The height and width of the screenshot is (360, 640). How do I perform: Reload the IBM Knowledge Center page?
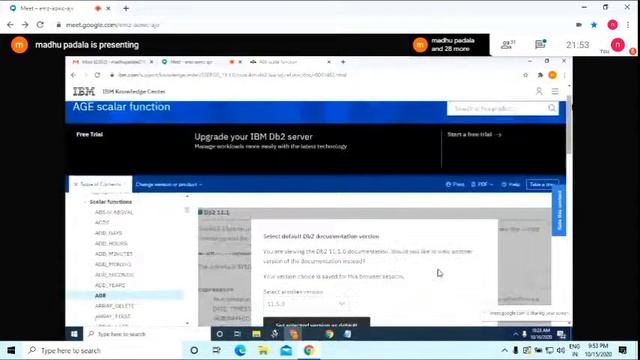tap(97, 75)
